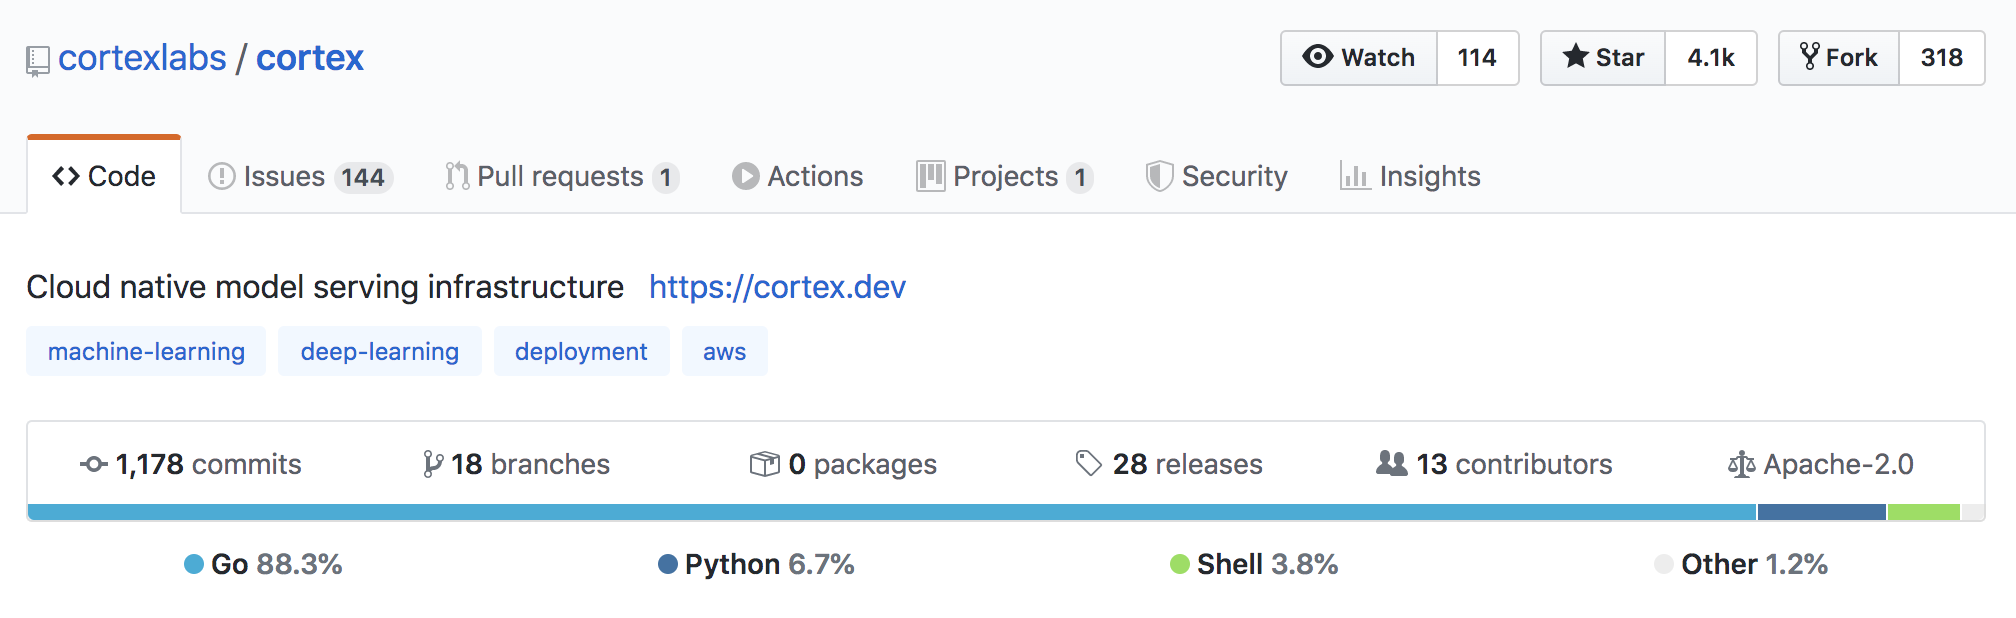Viewport: 2016px width, 618px height.
Task: Click the deep-learning topic tag
Action: (x=380, y=352)
